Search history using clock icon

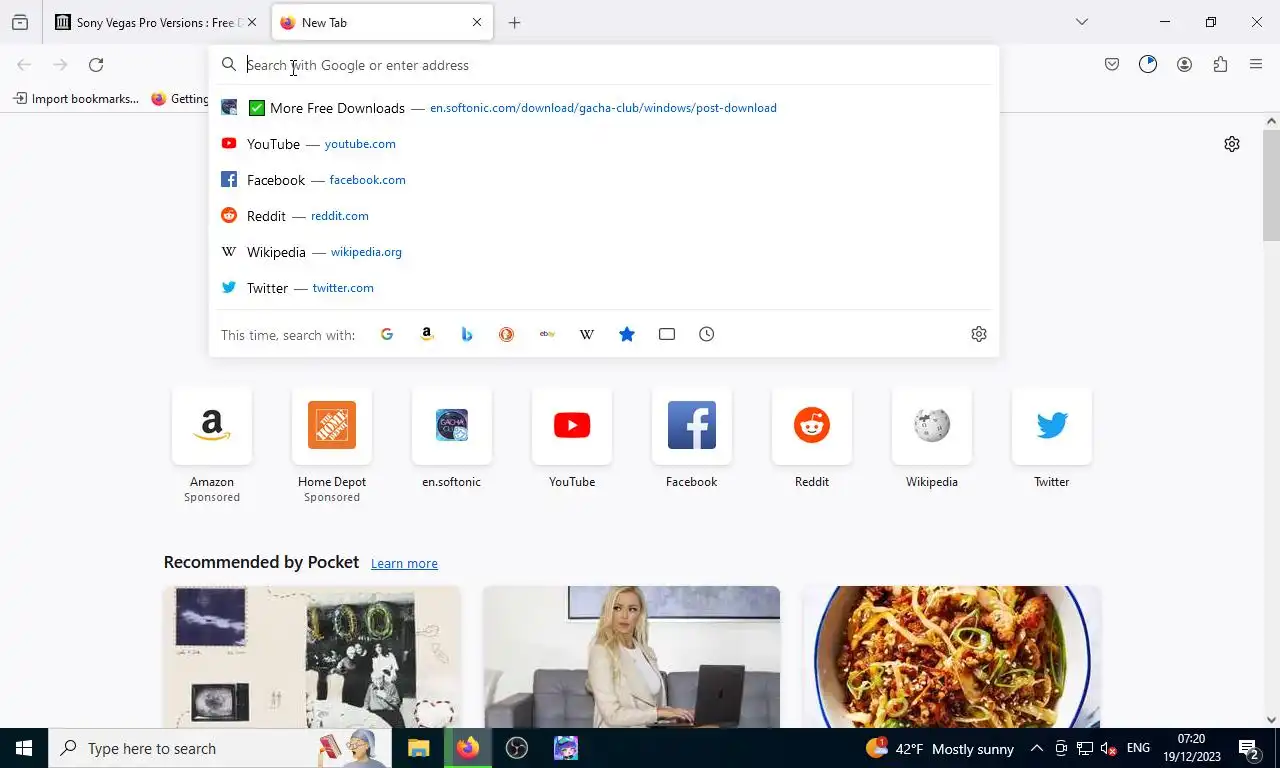coord(707,334)
